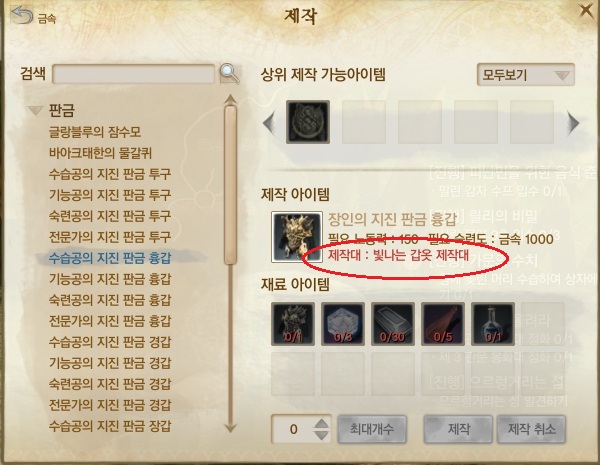Image resolution: width=600 pixels, height=465 pixels.
Task: Select the crystal block material showing 0/3
Action: point(343,324)
